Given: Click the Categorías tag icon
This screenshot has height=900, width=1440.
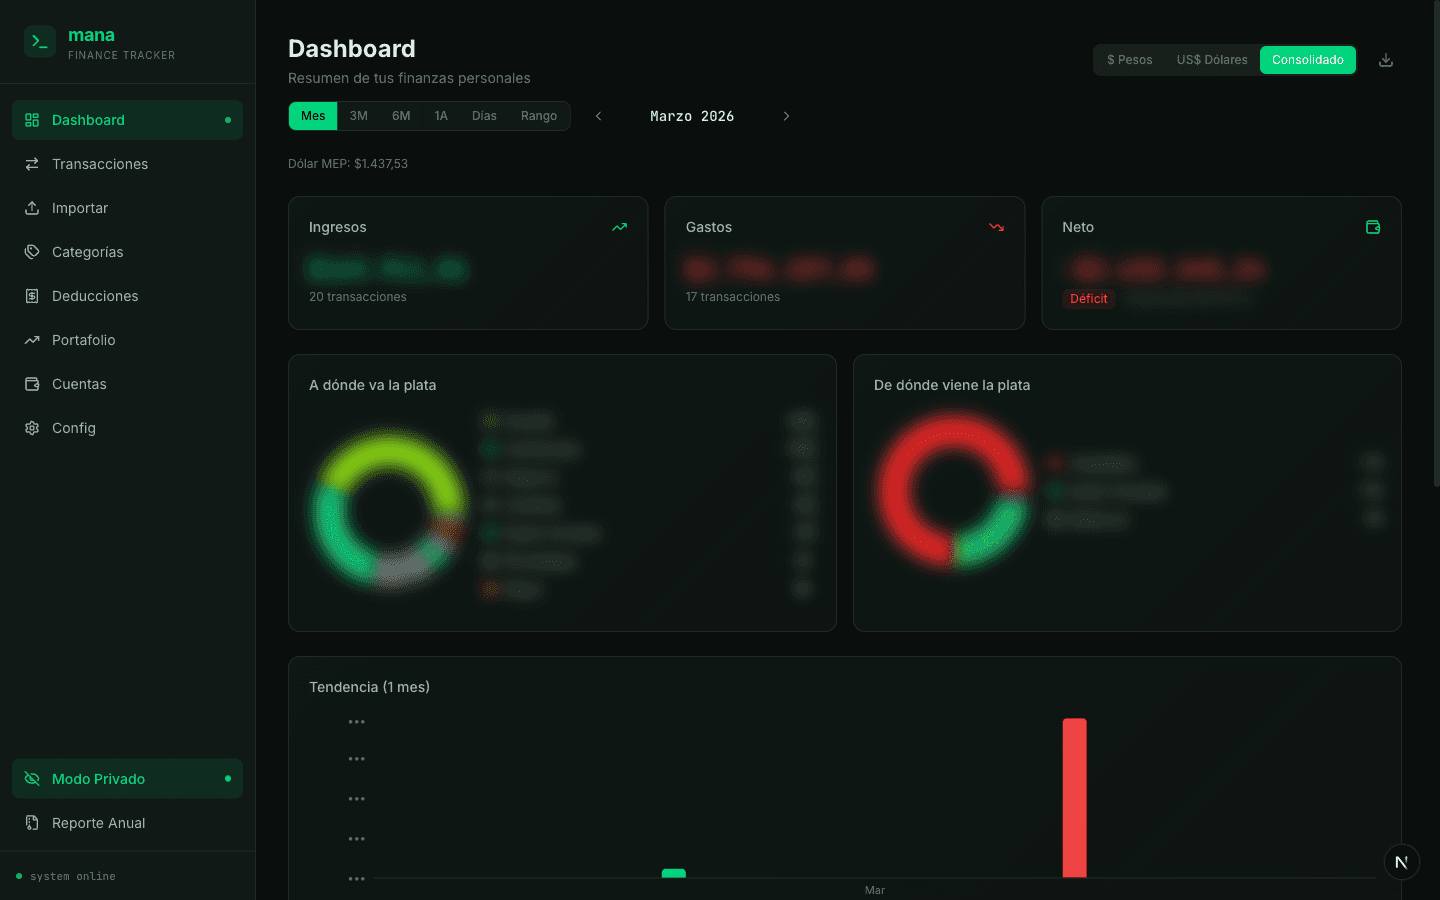Looking at the screenshot, I should click(32, 252).
